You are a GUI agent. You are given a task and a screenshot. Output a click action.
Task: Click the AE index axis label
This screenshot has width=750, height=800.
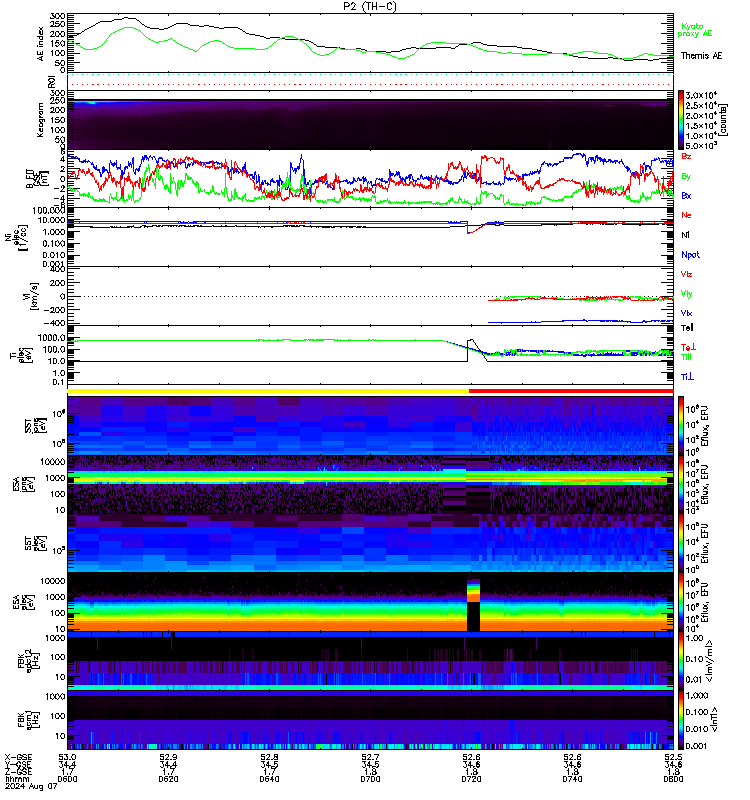(40, 44)
